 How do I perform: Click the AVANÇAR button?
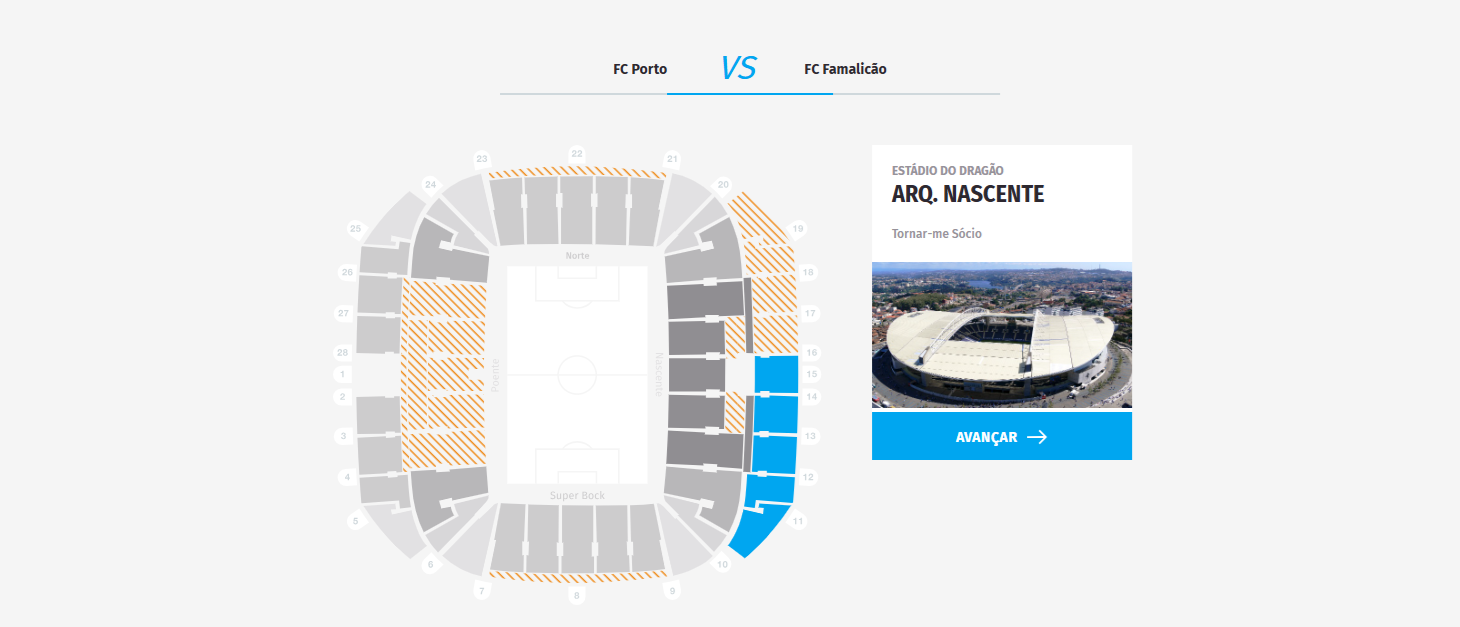1001,436
